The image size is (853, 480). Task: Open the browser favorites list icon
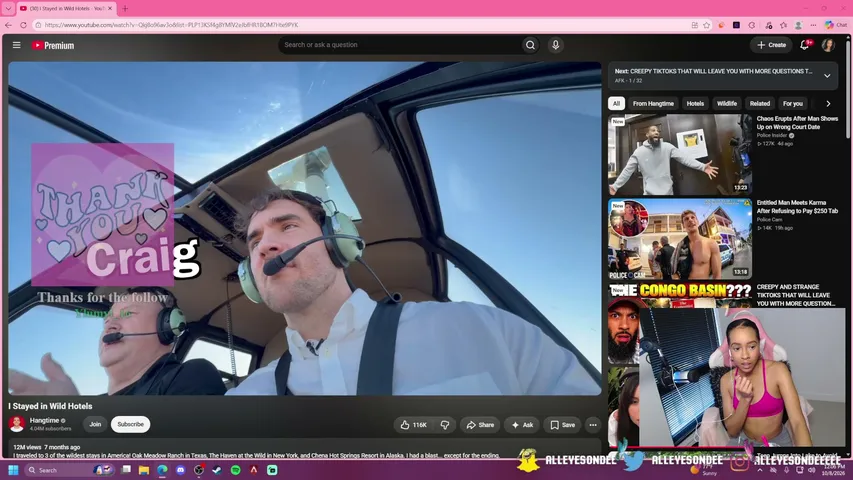click(x=783, y=25)
